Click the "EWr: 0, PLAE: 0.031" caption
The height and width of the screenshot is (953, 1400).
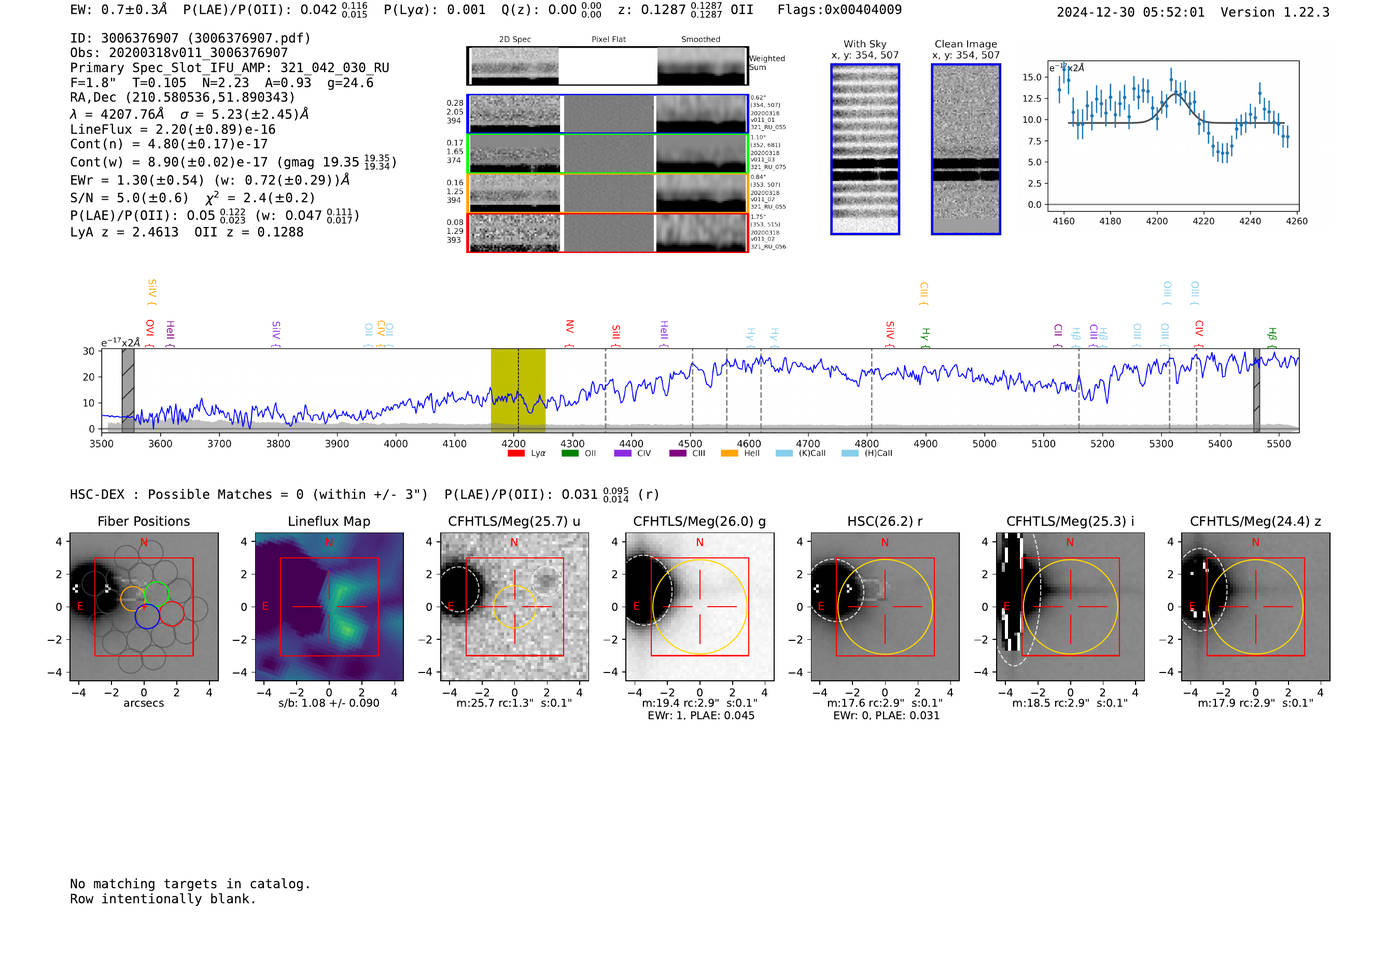pos(885,716)
